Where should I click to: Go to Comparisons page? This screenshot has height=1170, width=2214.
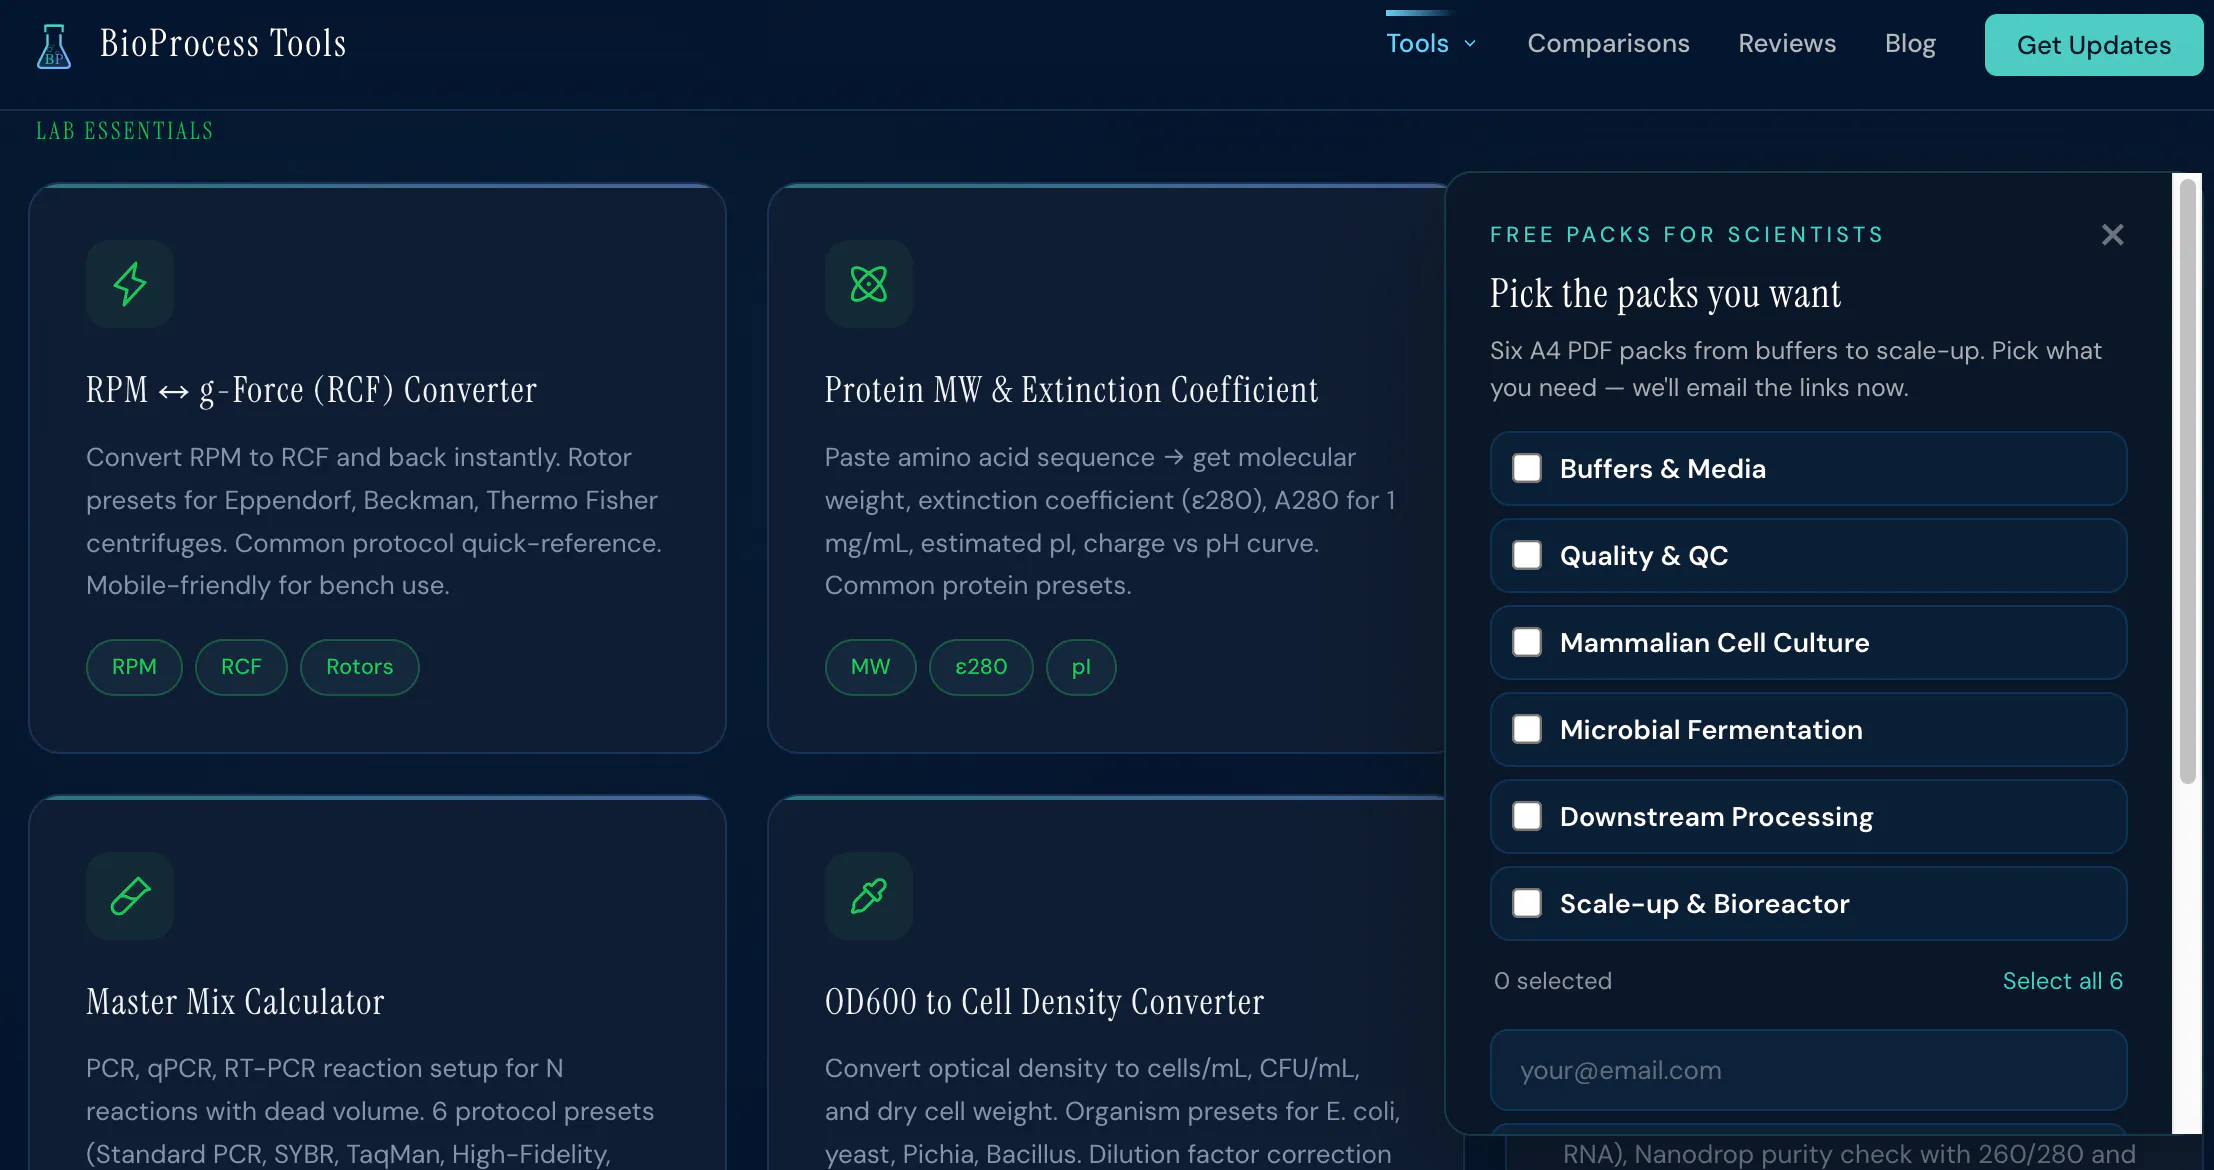(1608, 44)
